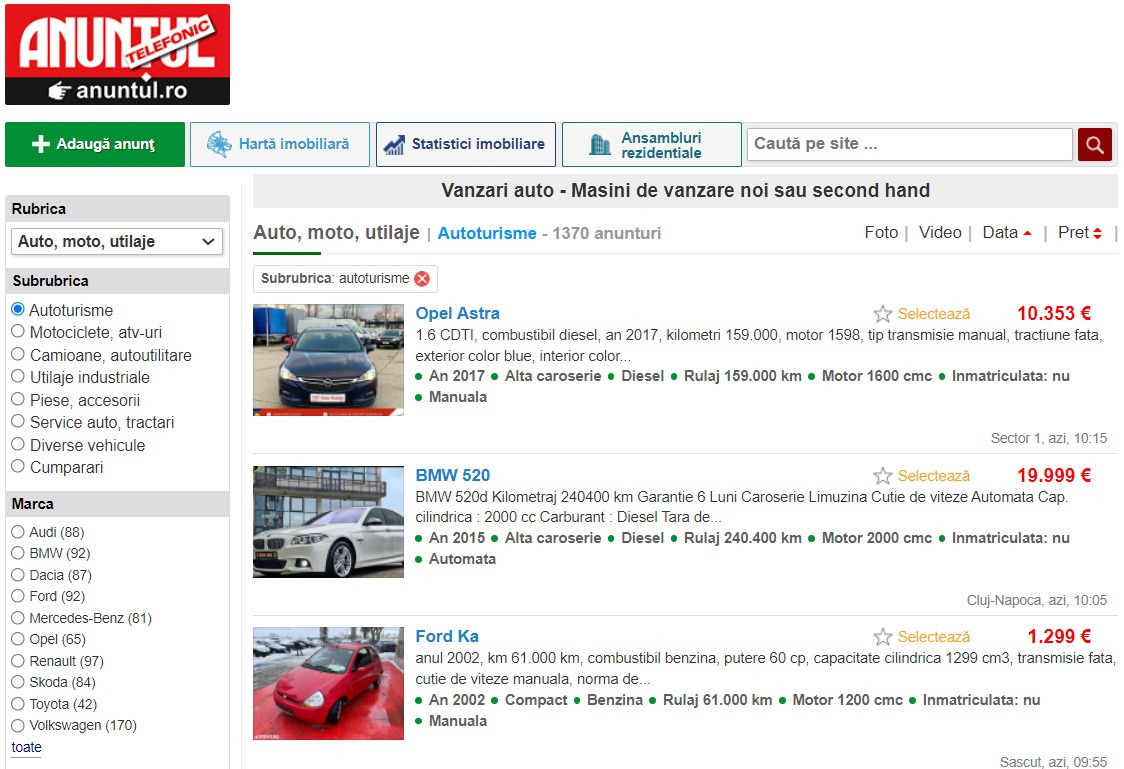
Task: Click the plus icon on Adauga anunt
Action: (x=41, y=144)
